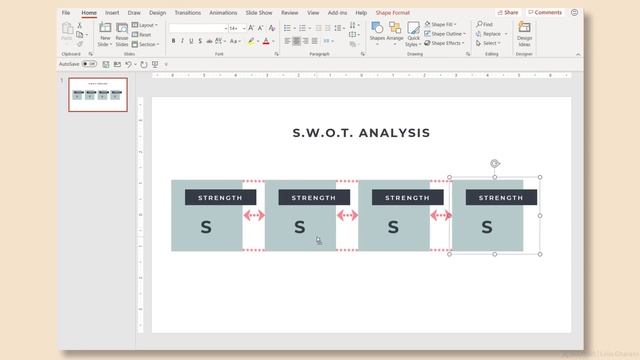Click Decrease Font Size icon
The image size is (640, 360).
click(260, 28)
